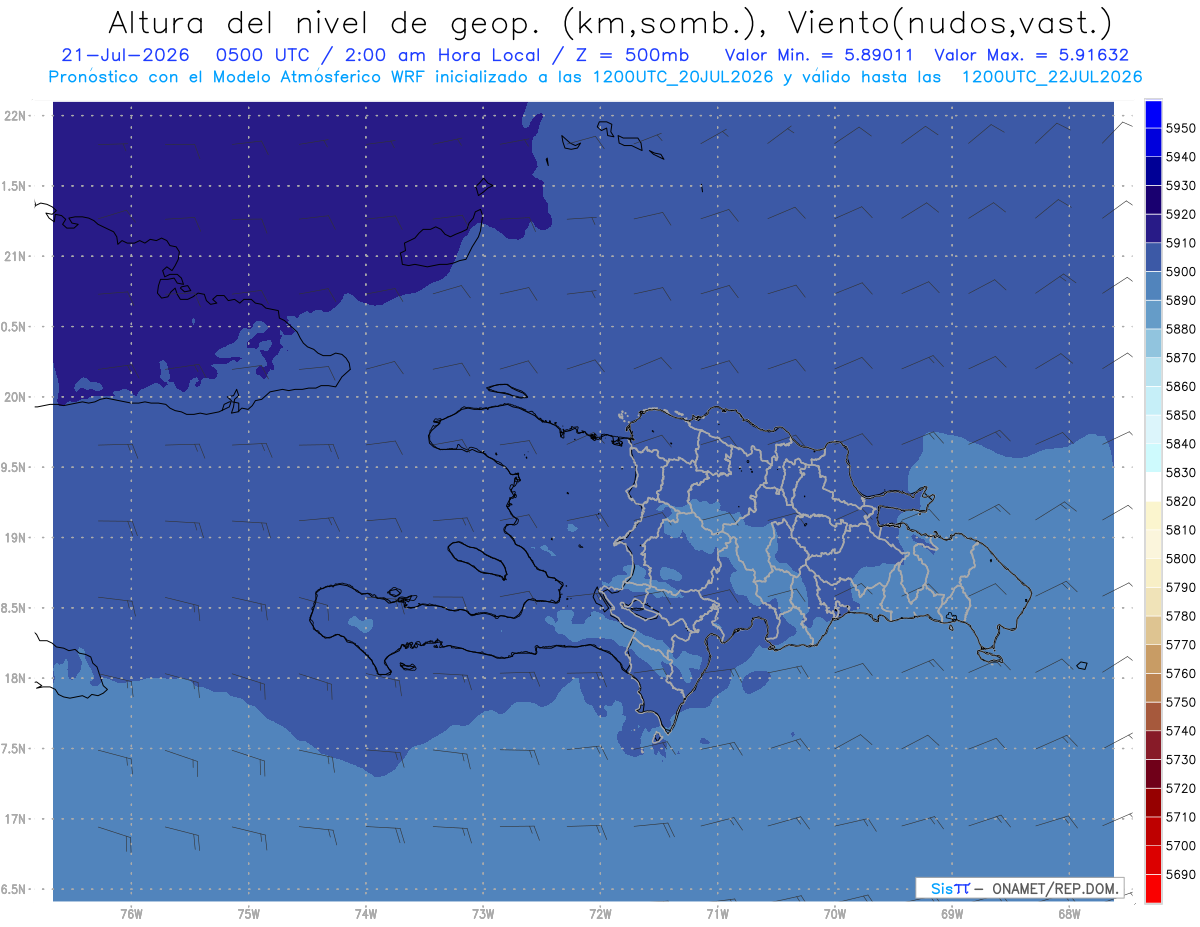Click the end time '1200UTC_22JUL2026'

point(1051,77)
